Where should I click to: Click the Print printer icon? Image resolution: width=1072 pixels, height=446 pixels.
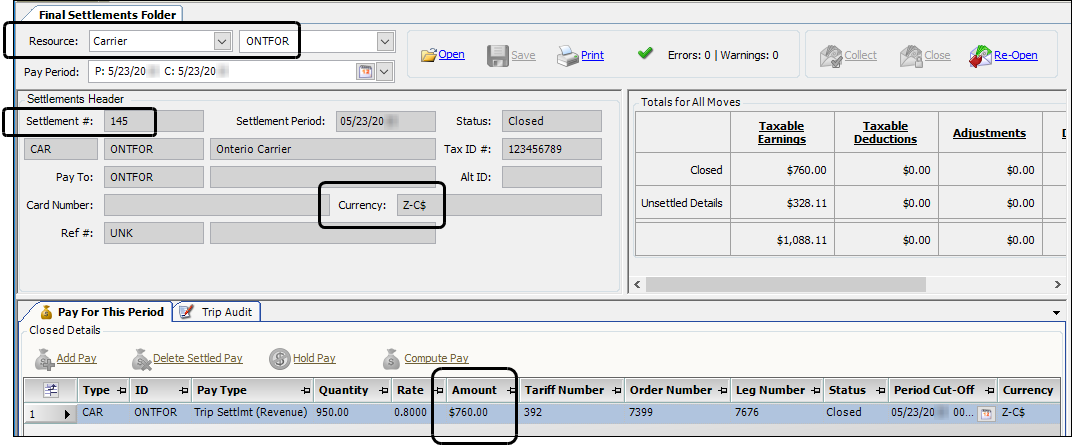[x=567, y=55]
